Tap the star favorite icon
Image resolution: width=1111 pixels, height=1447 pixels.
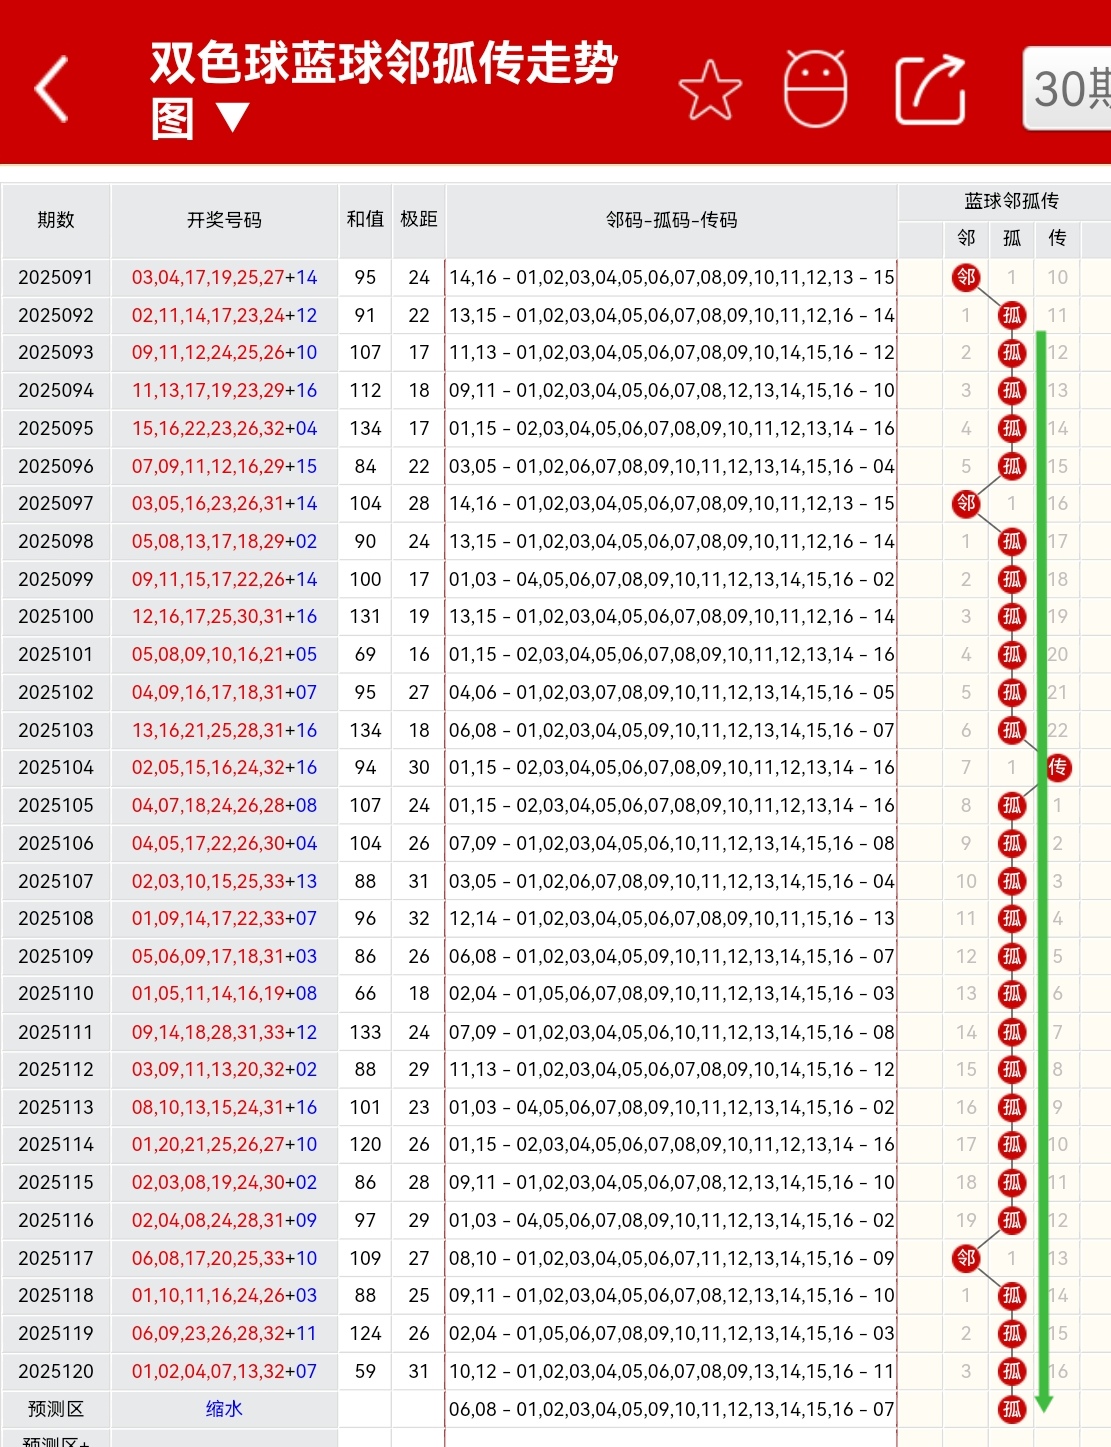pyautogui.click(x=710, y=88)
